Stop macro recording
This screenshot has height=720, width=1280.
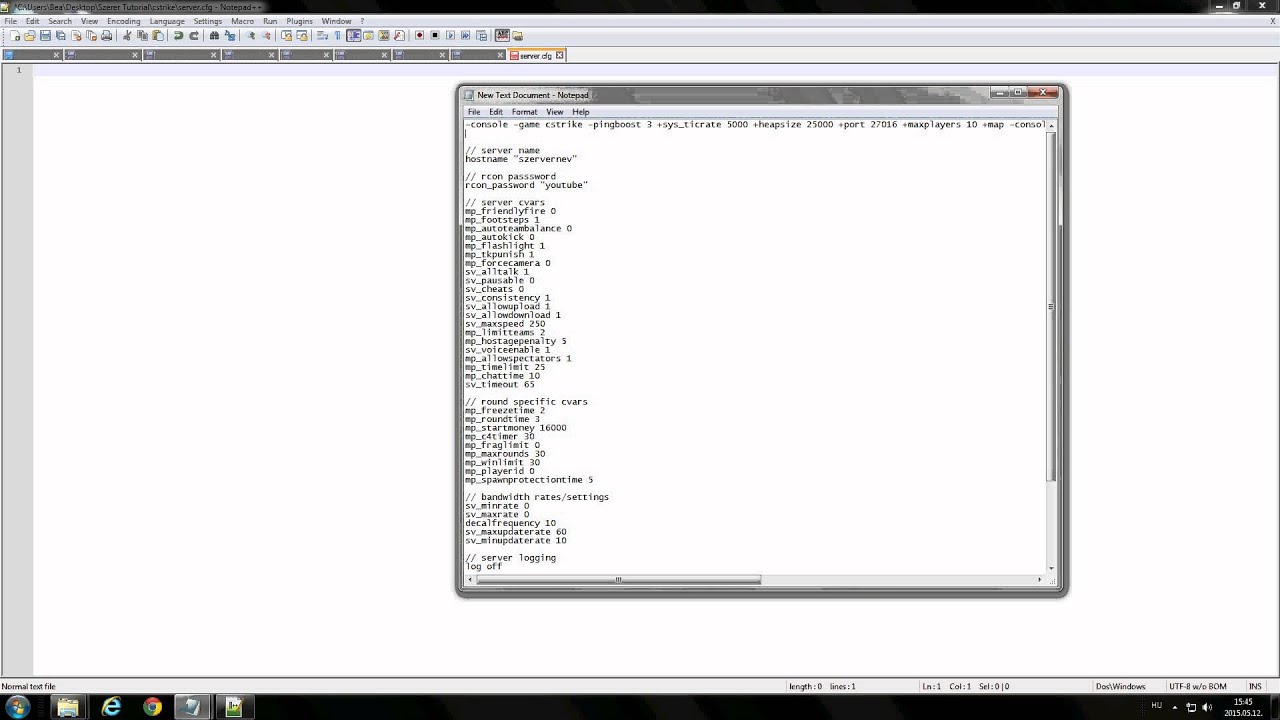[x=435, y=35]
